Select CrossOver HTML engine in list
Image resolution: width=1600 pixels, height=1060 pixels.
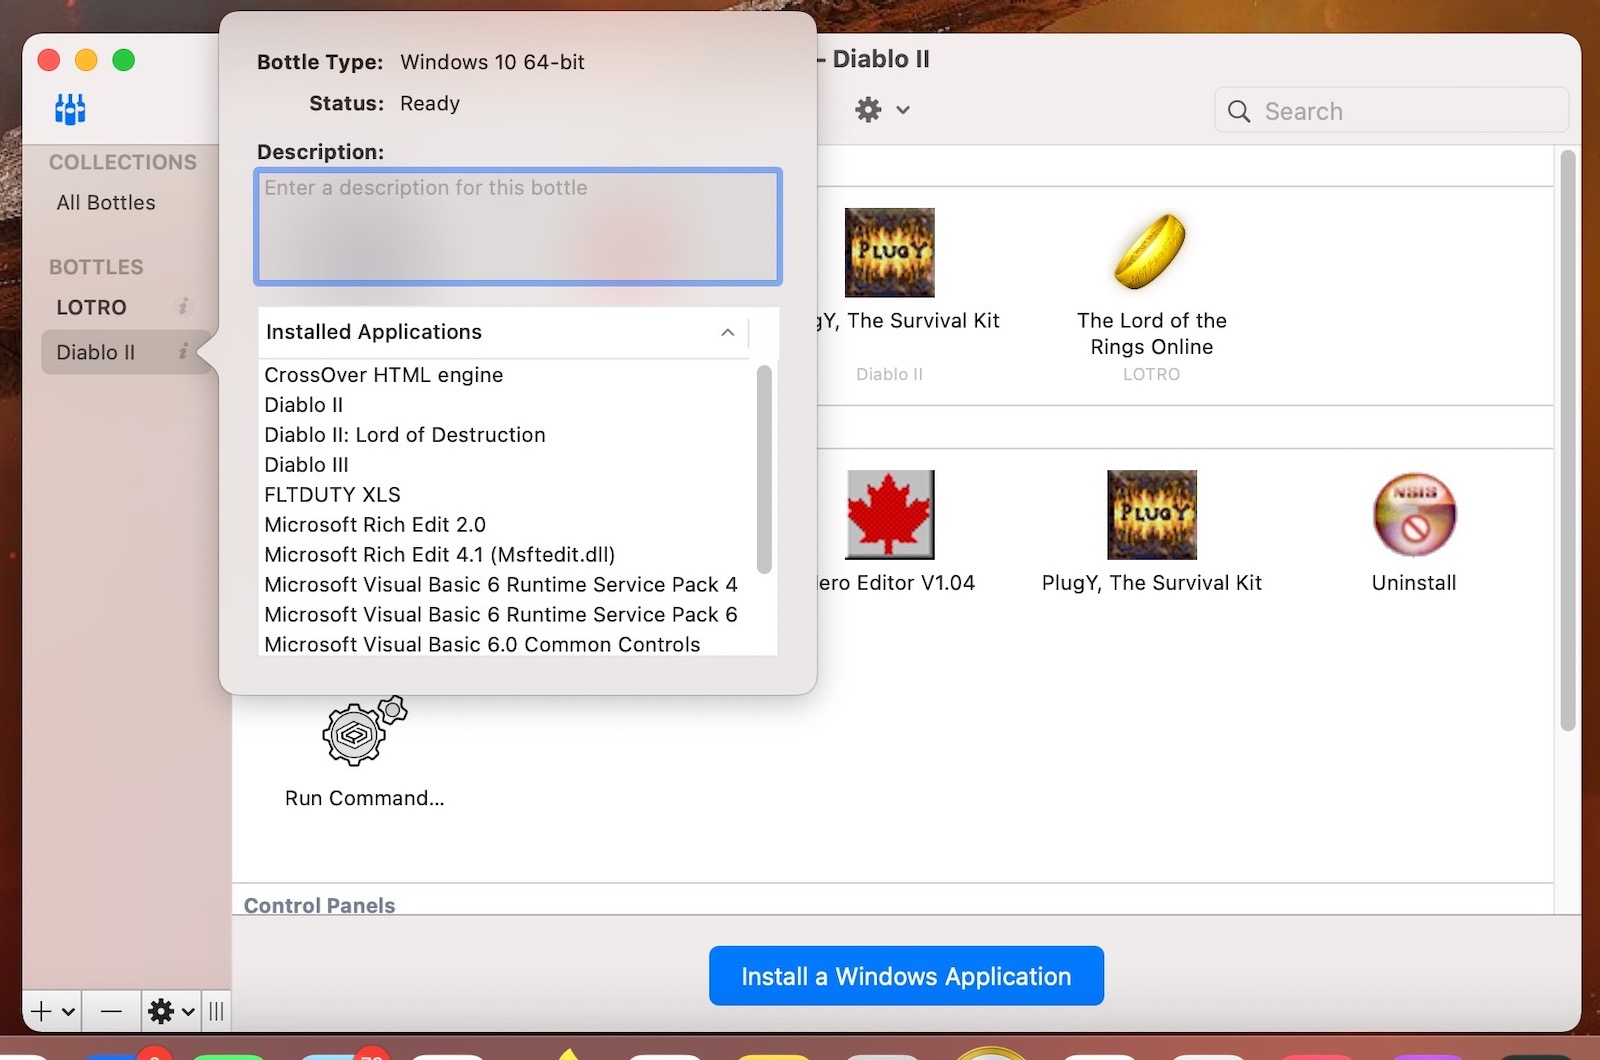tap(384, 375)
